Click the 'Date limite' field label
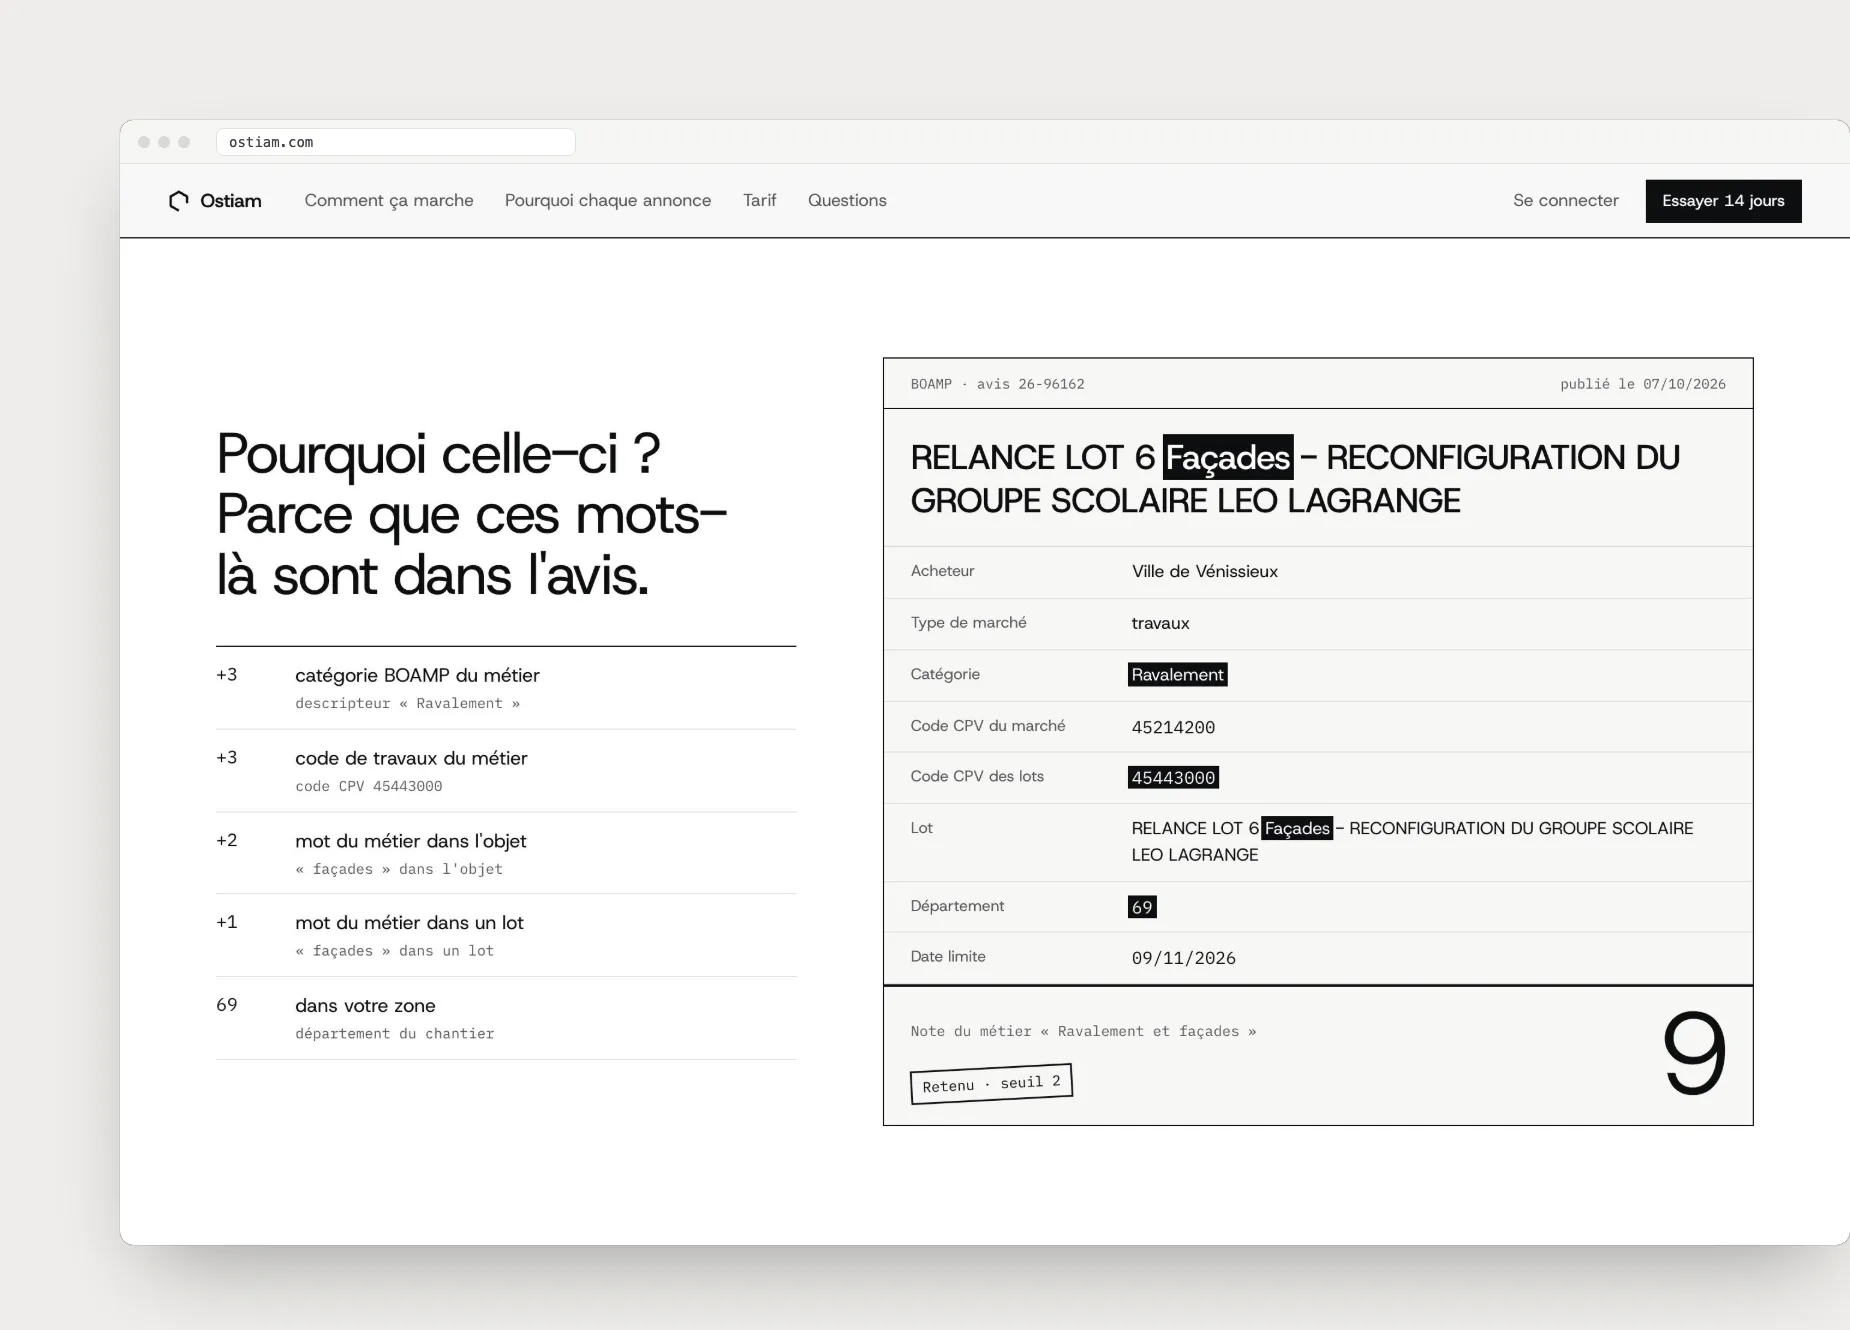Screen dimensions: 1850x1330 pos(947,957)
